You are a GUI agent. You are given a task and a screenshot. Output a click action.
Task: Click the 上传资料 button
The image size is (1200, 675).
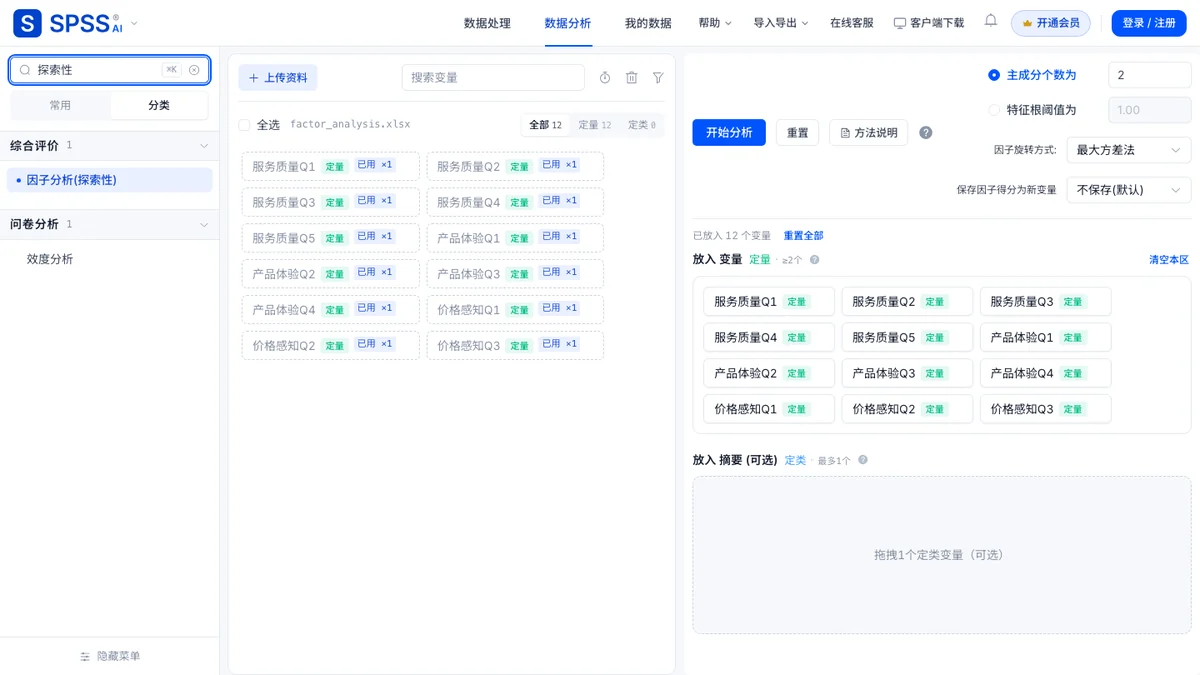tap(278, 78)
